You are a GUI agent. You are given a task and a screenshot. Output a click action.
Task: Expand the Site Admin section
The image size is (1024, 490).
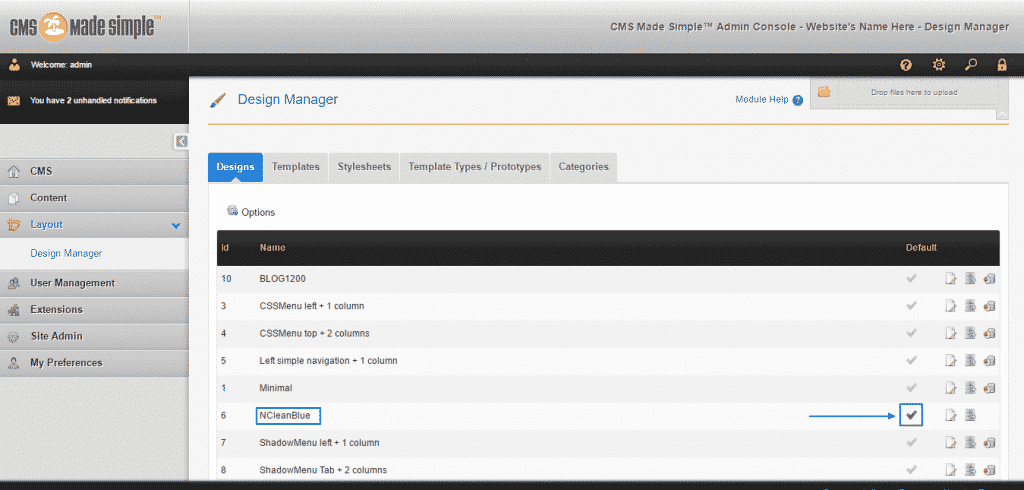coord(94,336)
